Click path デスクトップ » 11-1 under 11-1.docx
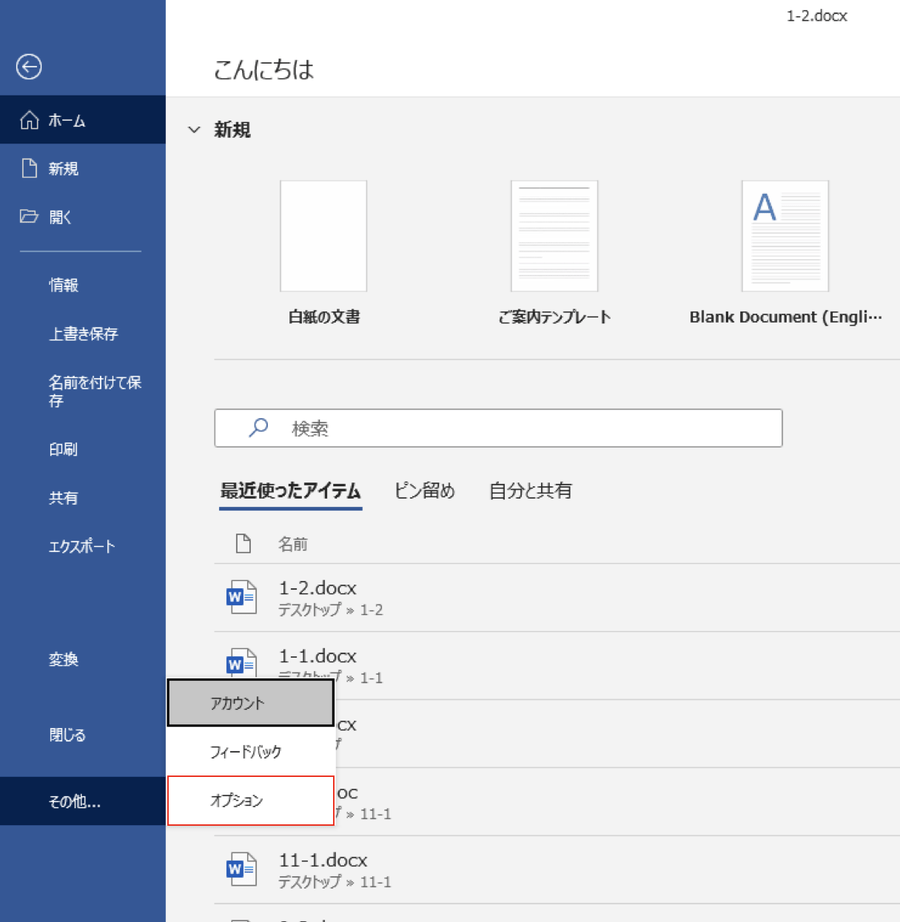This screenshot has height=922, width=900. click(334, 882)
